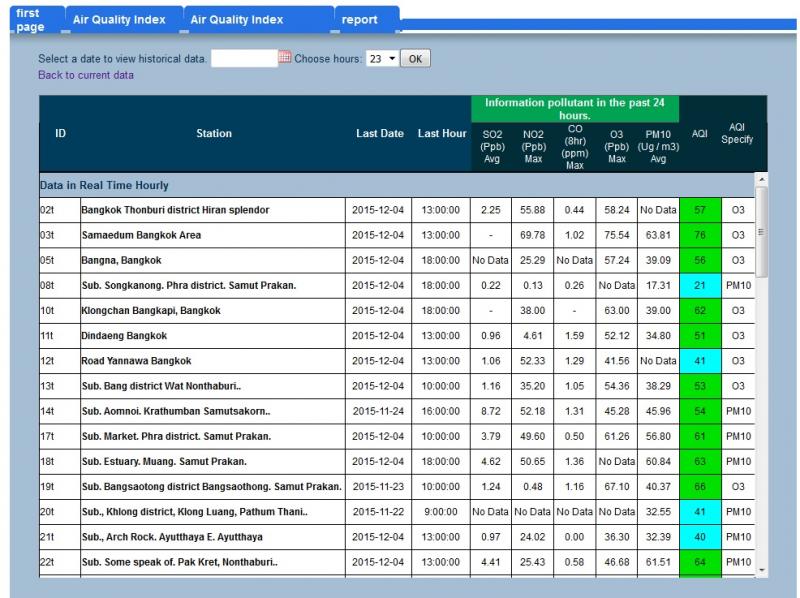Viewport: 800px width, 598px height.
Task: Click the AQI column header
Action: (x=699, y=133)
